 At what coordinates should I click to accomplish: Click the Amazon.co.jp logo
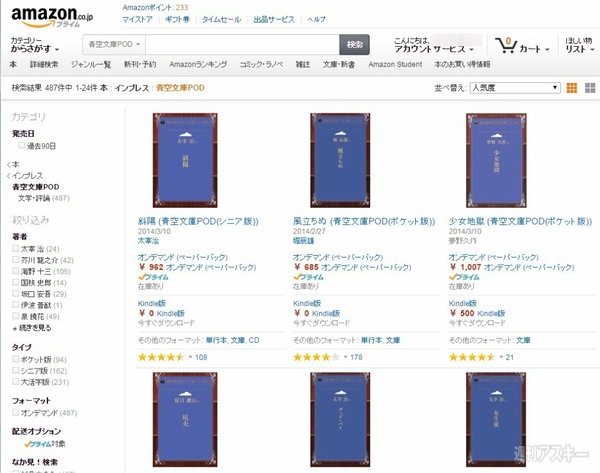coord(52,17)
